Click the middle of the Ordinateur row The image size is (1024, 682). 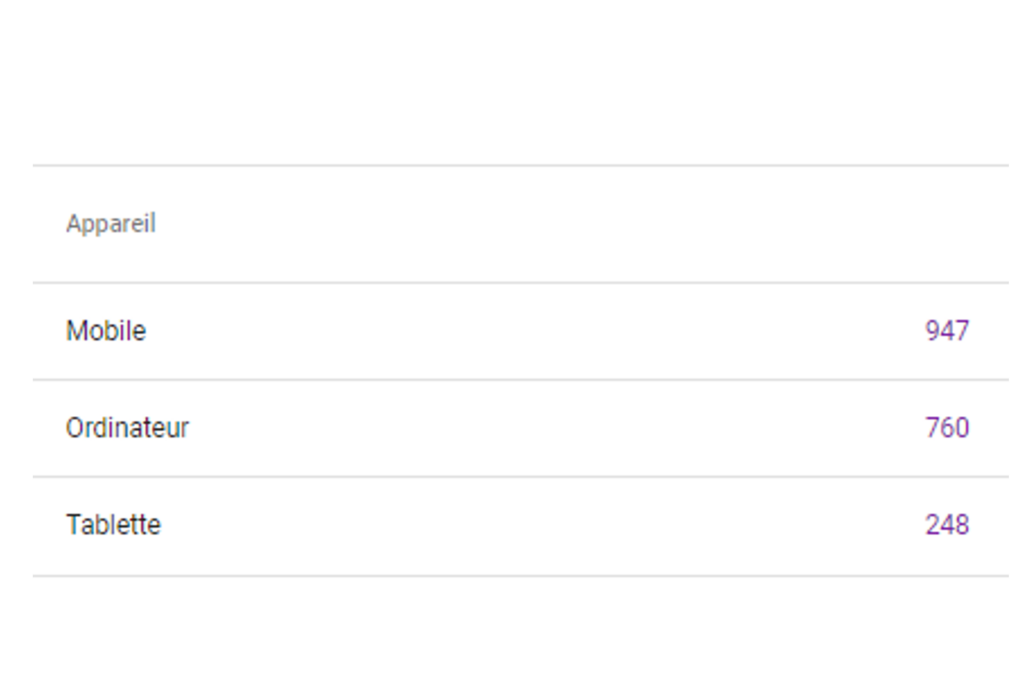[520, 428]
